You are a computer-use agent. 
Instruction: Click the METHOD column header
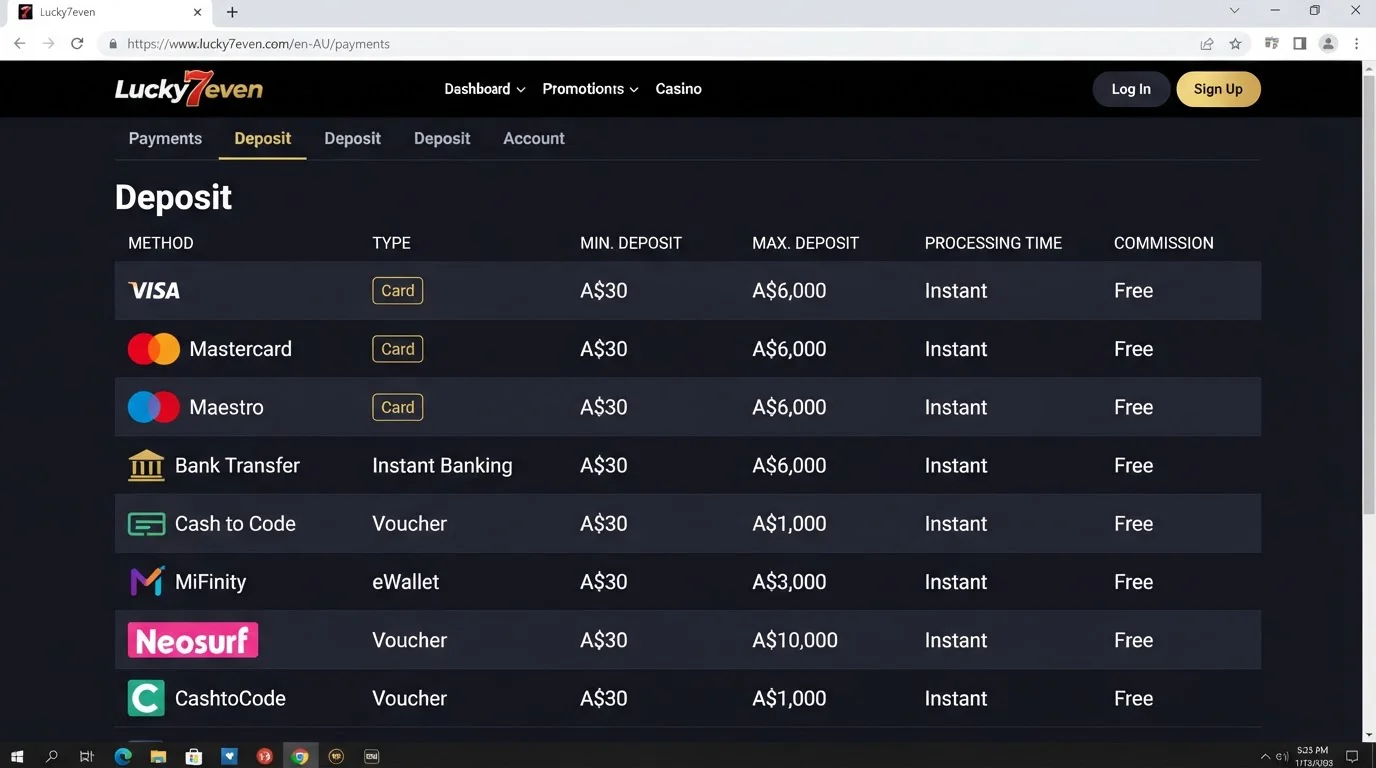[161, 243]
